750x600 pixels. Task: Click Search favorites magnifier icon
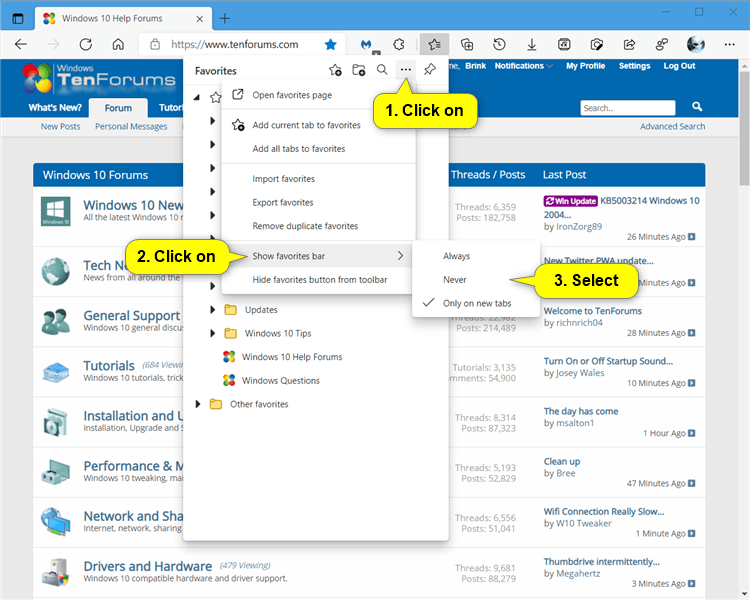[382, 70]
